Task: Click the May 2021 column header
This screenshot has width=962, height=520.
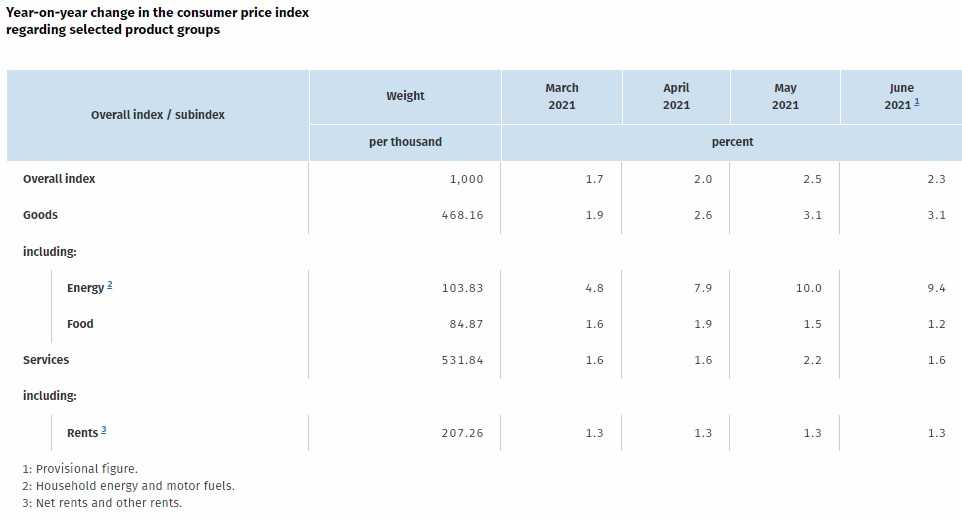Action: tap(785, 96)
